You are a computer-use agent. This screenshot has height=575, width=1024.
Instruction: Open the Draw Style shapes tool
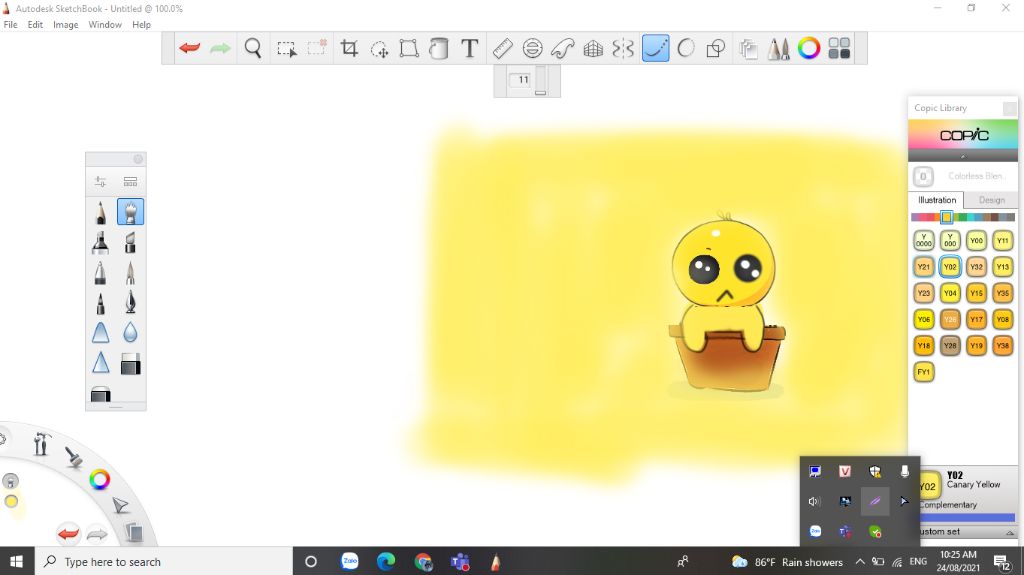tap(716, 48)
